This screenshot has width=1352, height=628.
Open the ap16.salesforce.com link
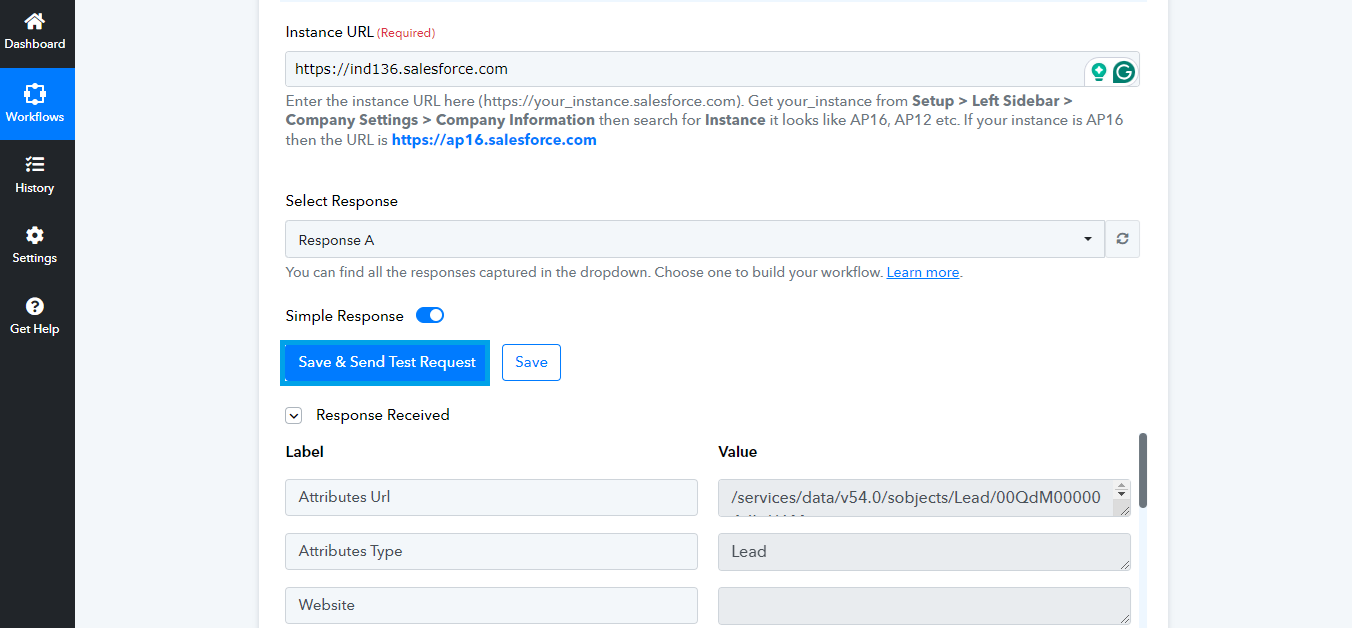pos(493,139)
